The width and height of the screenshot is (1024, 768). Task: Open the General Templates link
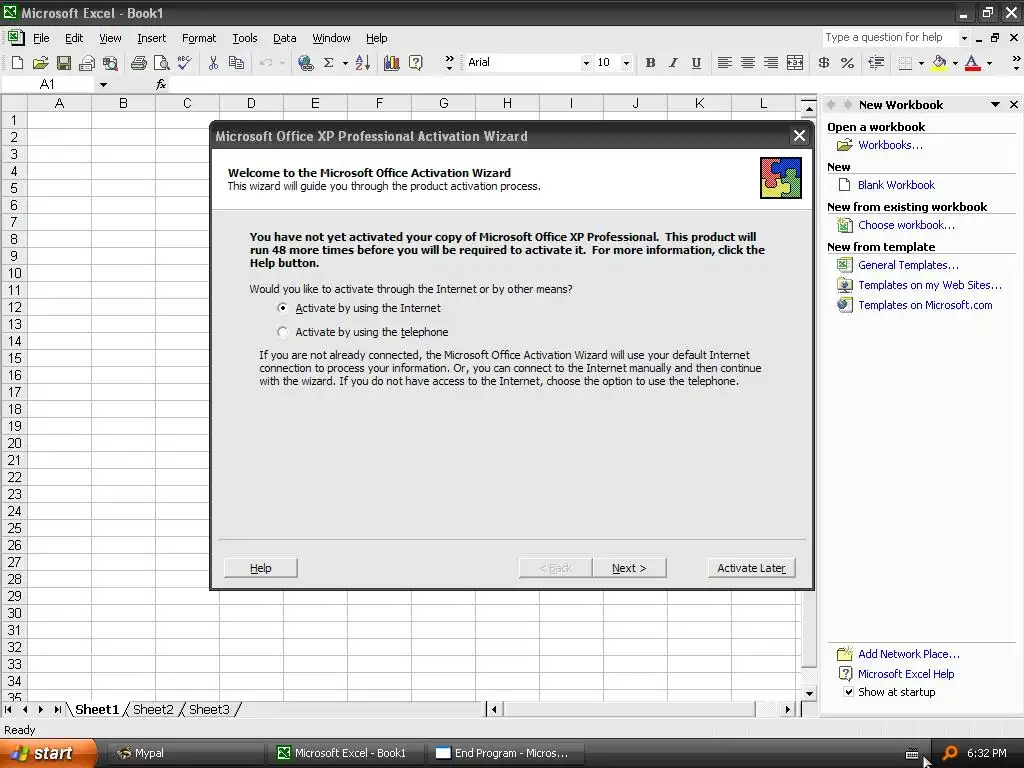coord(908,265)
